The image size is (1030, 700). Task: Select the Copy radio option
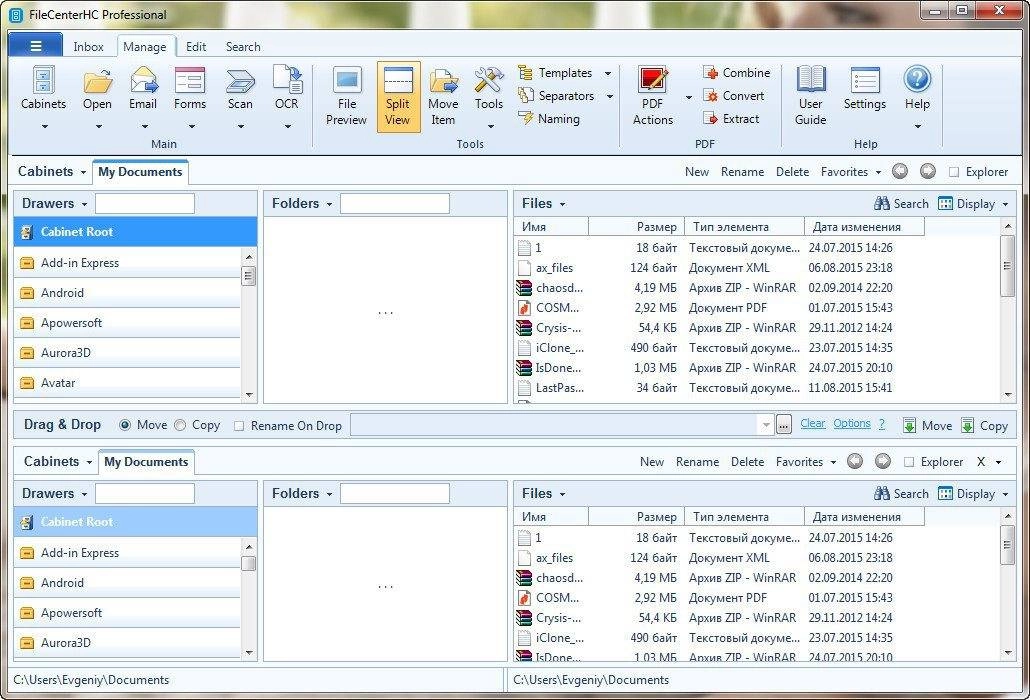pyautogui.click(x=180, y=426)
